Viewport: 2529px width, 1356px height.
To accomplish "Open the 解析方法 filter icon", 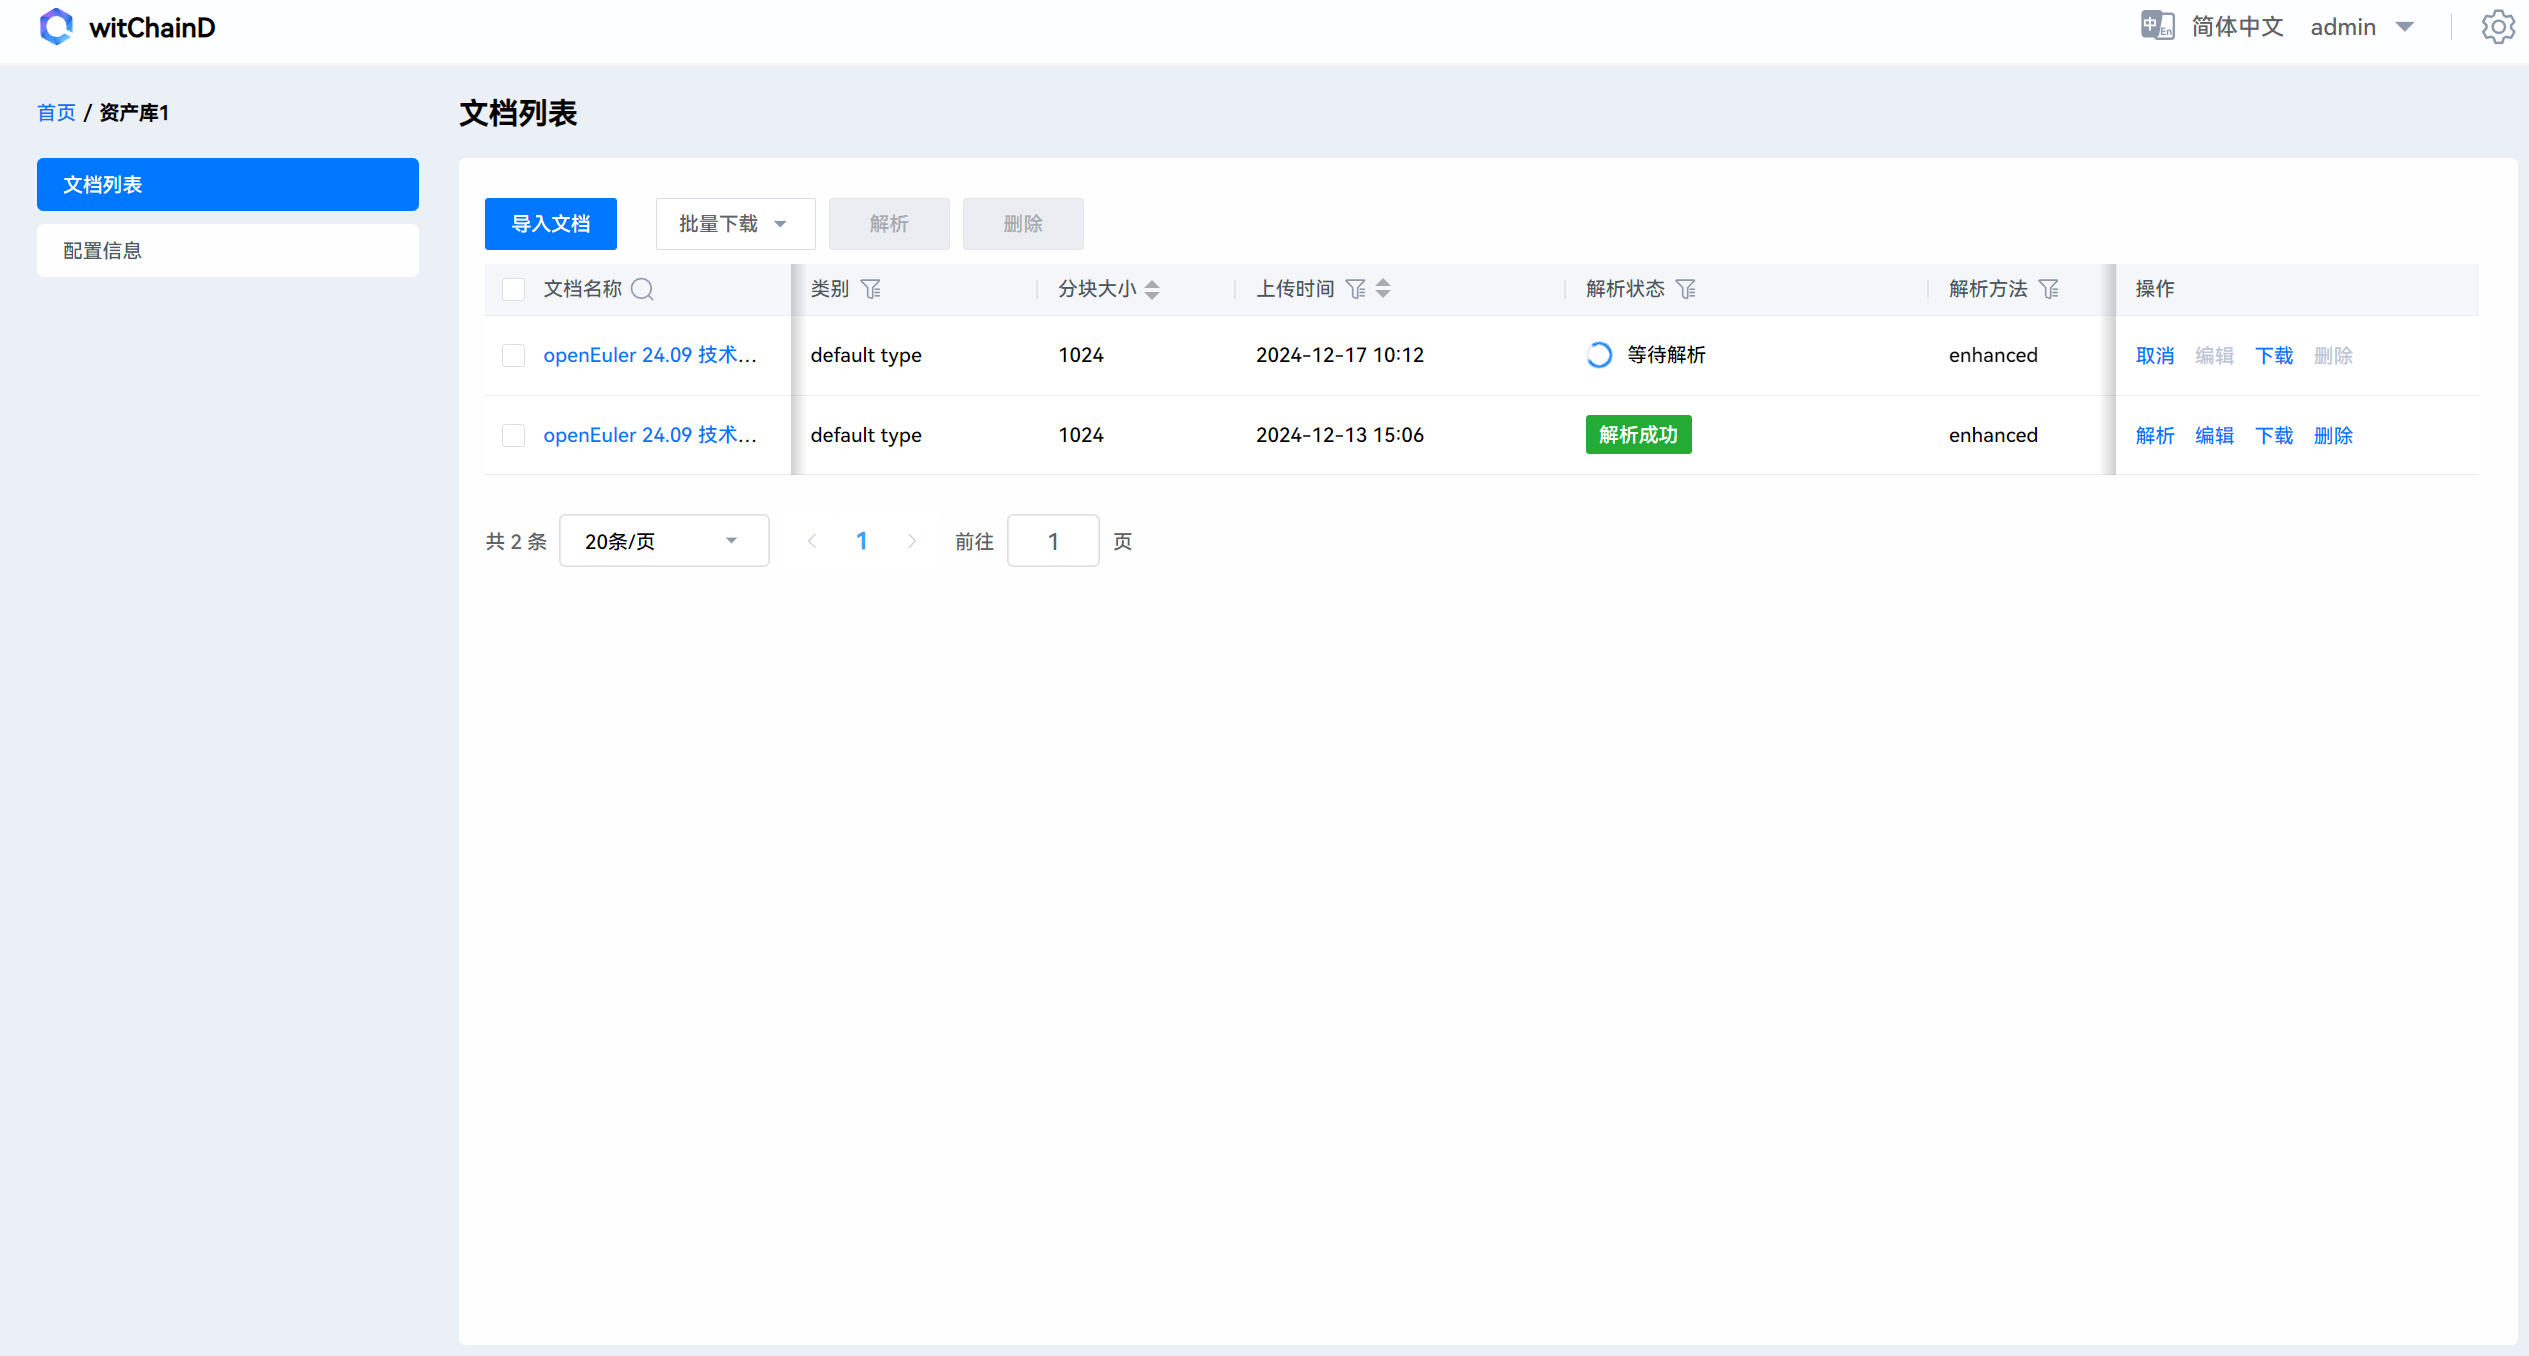I will [2048, 289].
